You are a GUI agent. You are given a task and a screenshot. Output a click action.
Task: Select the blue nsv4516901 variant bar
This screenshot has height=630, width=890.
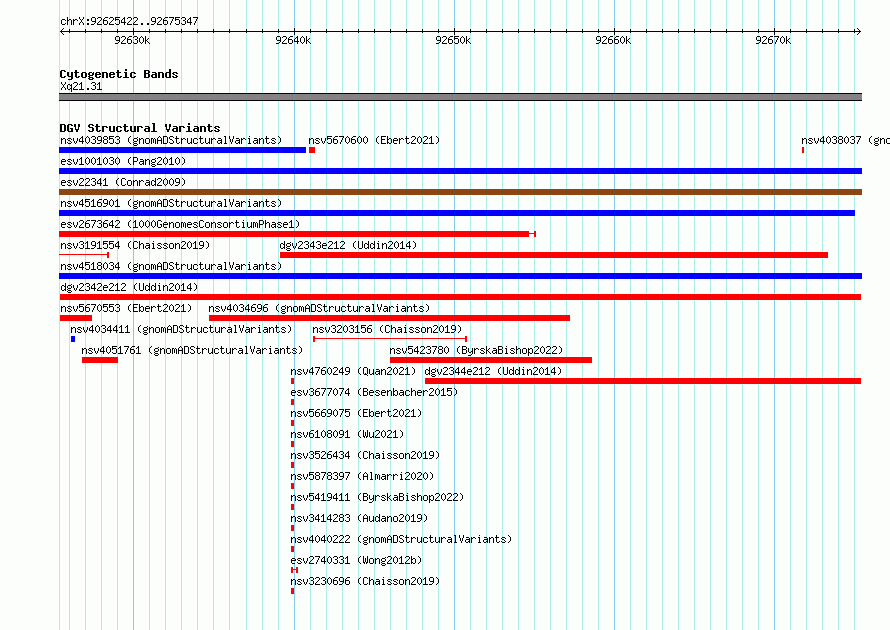[457, 213]
